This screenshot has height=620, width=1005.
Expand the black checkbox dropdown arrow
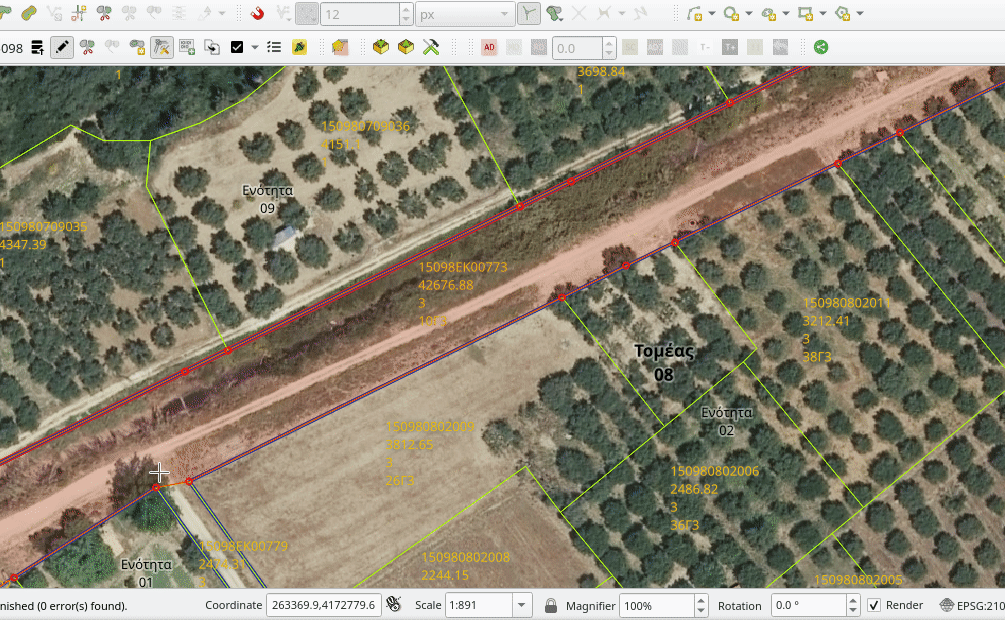click(x=255, y=47)
